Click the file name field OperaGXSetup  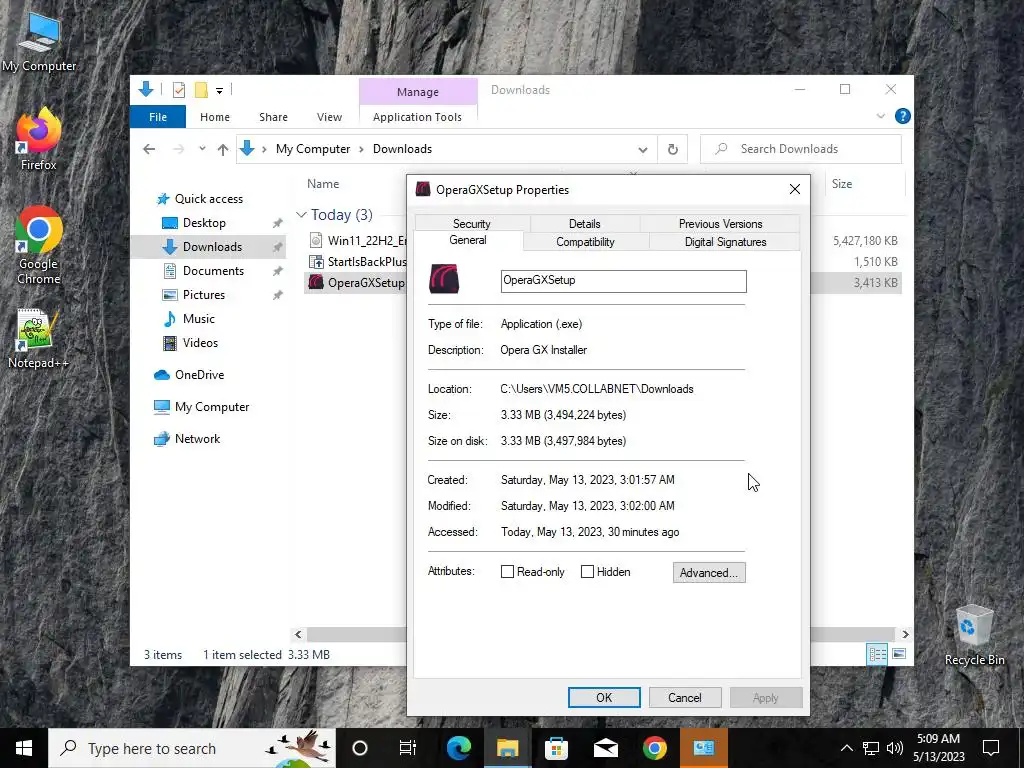tap(623, 281)
